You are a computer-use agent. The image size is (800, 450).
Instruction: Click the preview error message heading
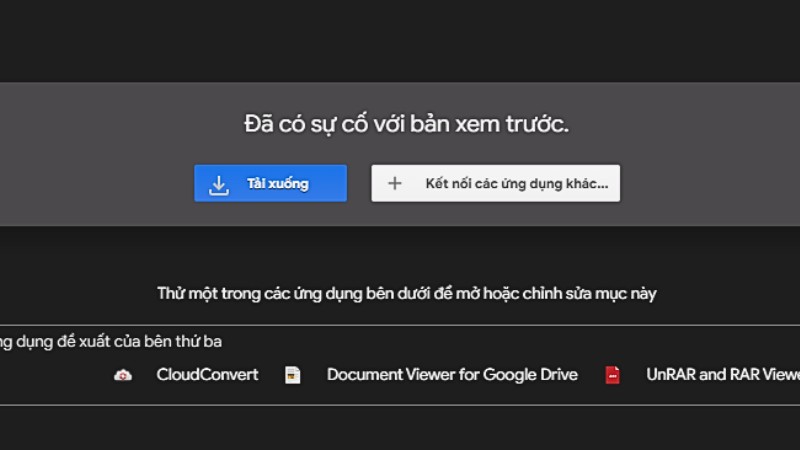406,125
